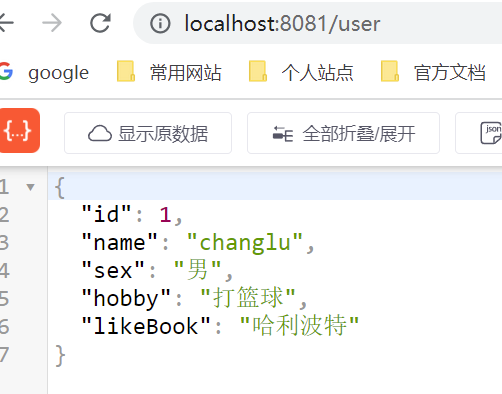Click the closing brace on line 7
Screen dimensions: 502x394
pos(60,355)
